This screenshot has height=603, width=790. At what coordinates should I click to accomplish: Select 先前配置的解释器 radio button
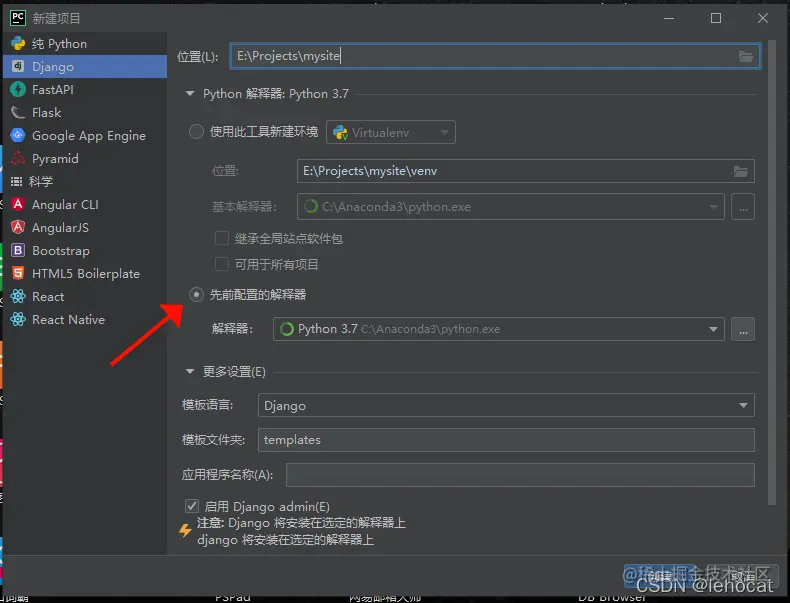click(196, 295)
